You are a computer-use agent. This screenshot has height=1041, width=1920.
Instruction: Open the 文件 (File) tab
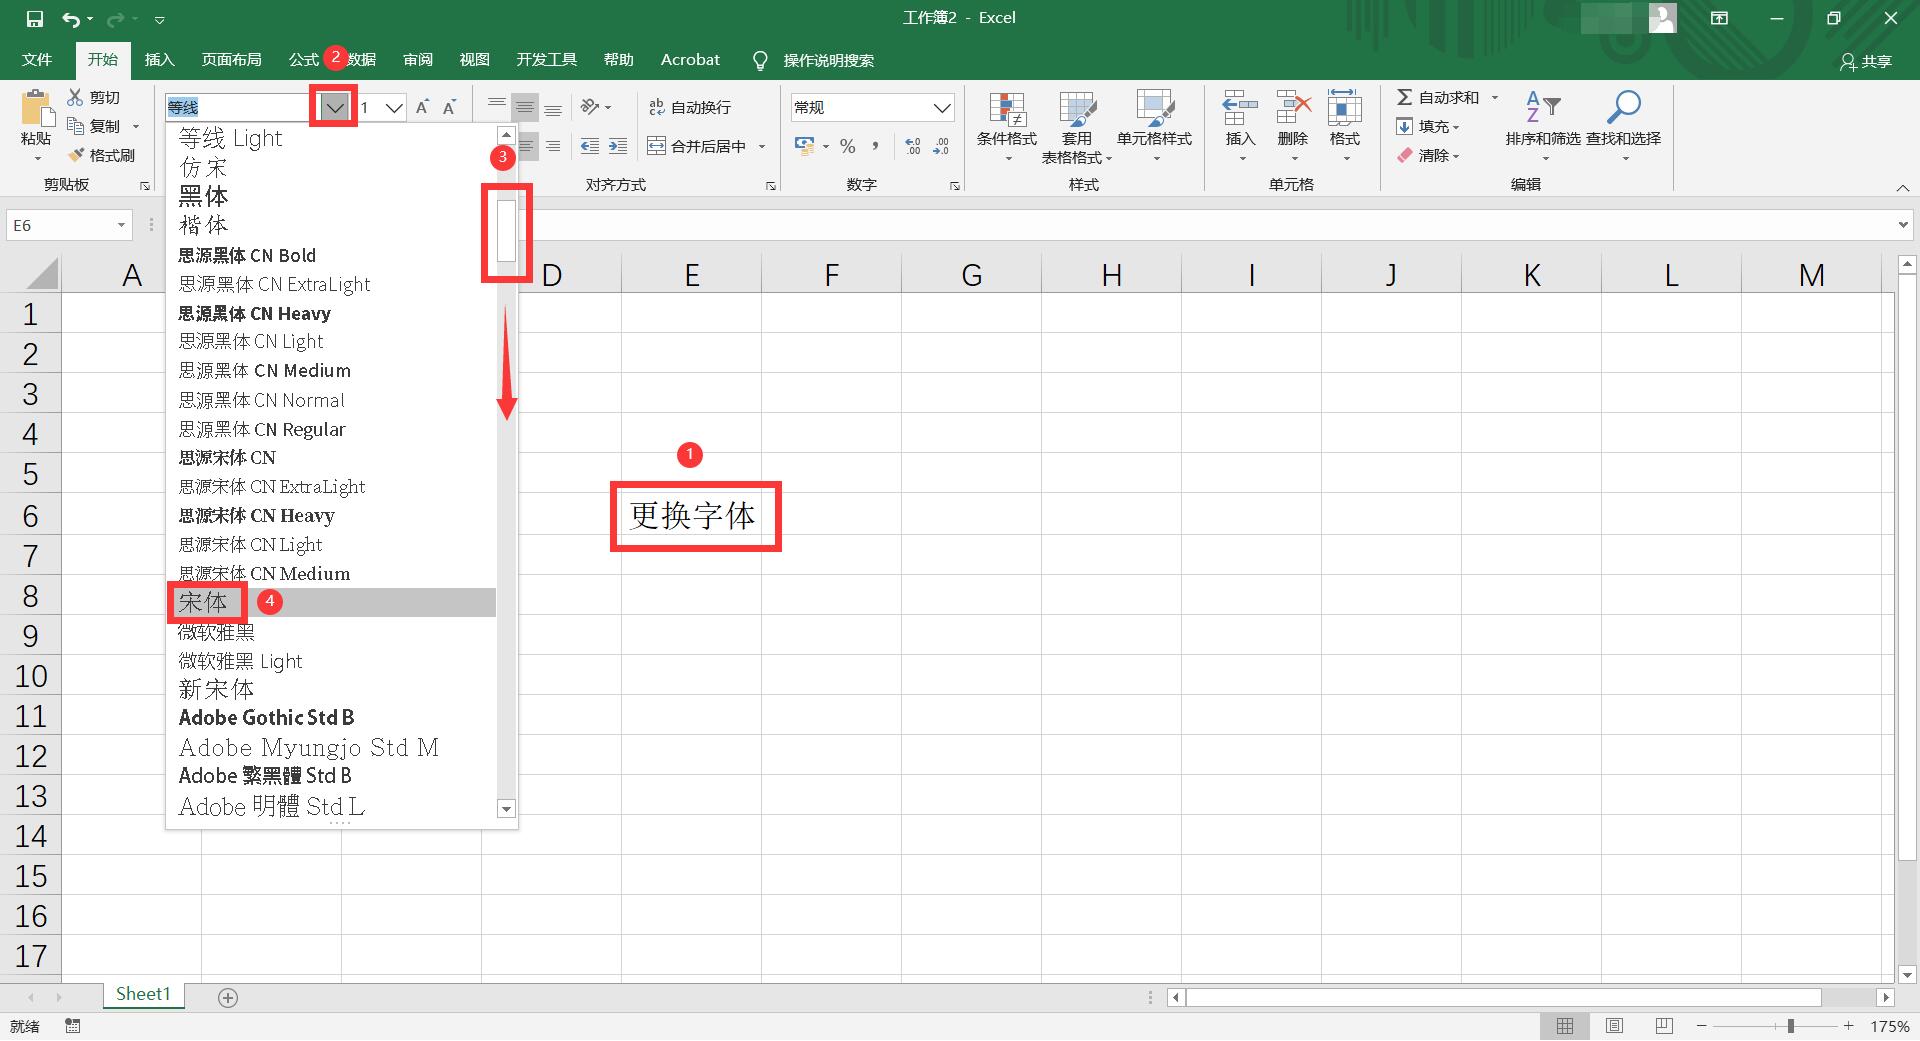(x=37, y=60)
